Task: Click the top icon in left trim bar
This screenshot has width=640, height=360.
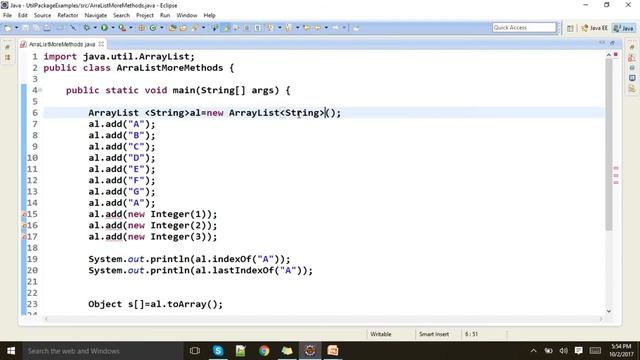Action: [8, 48]
